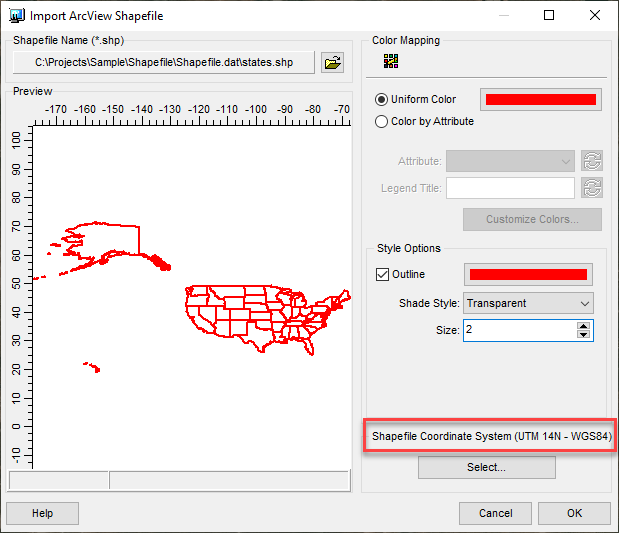This screenshot has width=619, height=533.
Task: Open the Shade Style dropdown
Action: click(x=528, y=303)
